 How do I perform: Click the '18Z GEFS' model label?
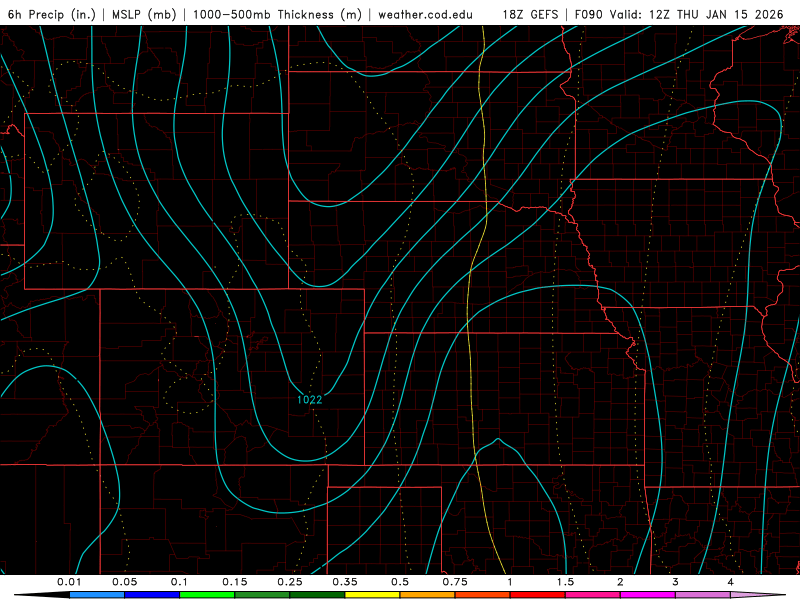click(x=530, y=14)
